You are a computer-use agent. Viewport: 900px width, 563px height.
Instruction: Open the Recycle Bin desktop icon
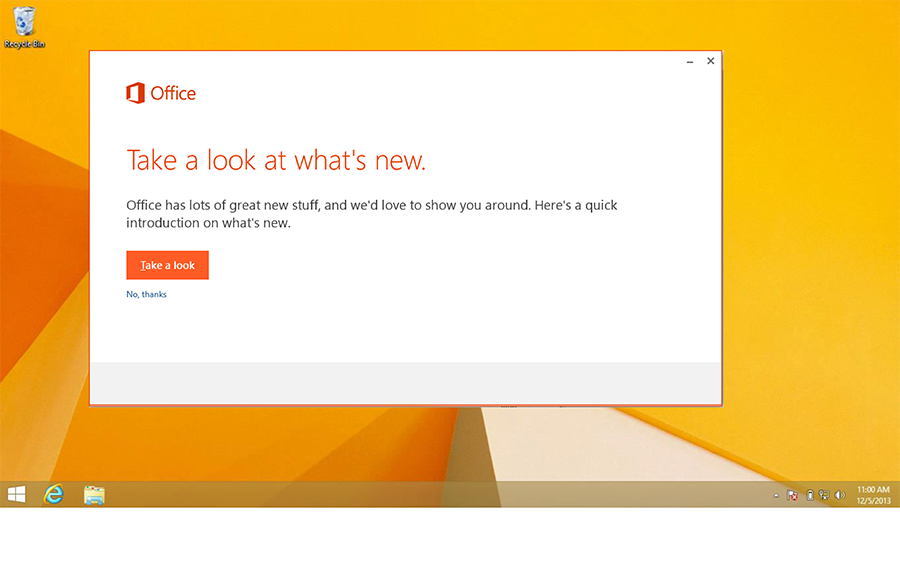coord(24,27)
